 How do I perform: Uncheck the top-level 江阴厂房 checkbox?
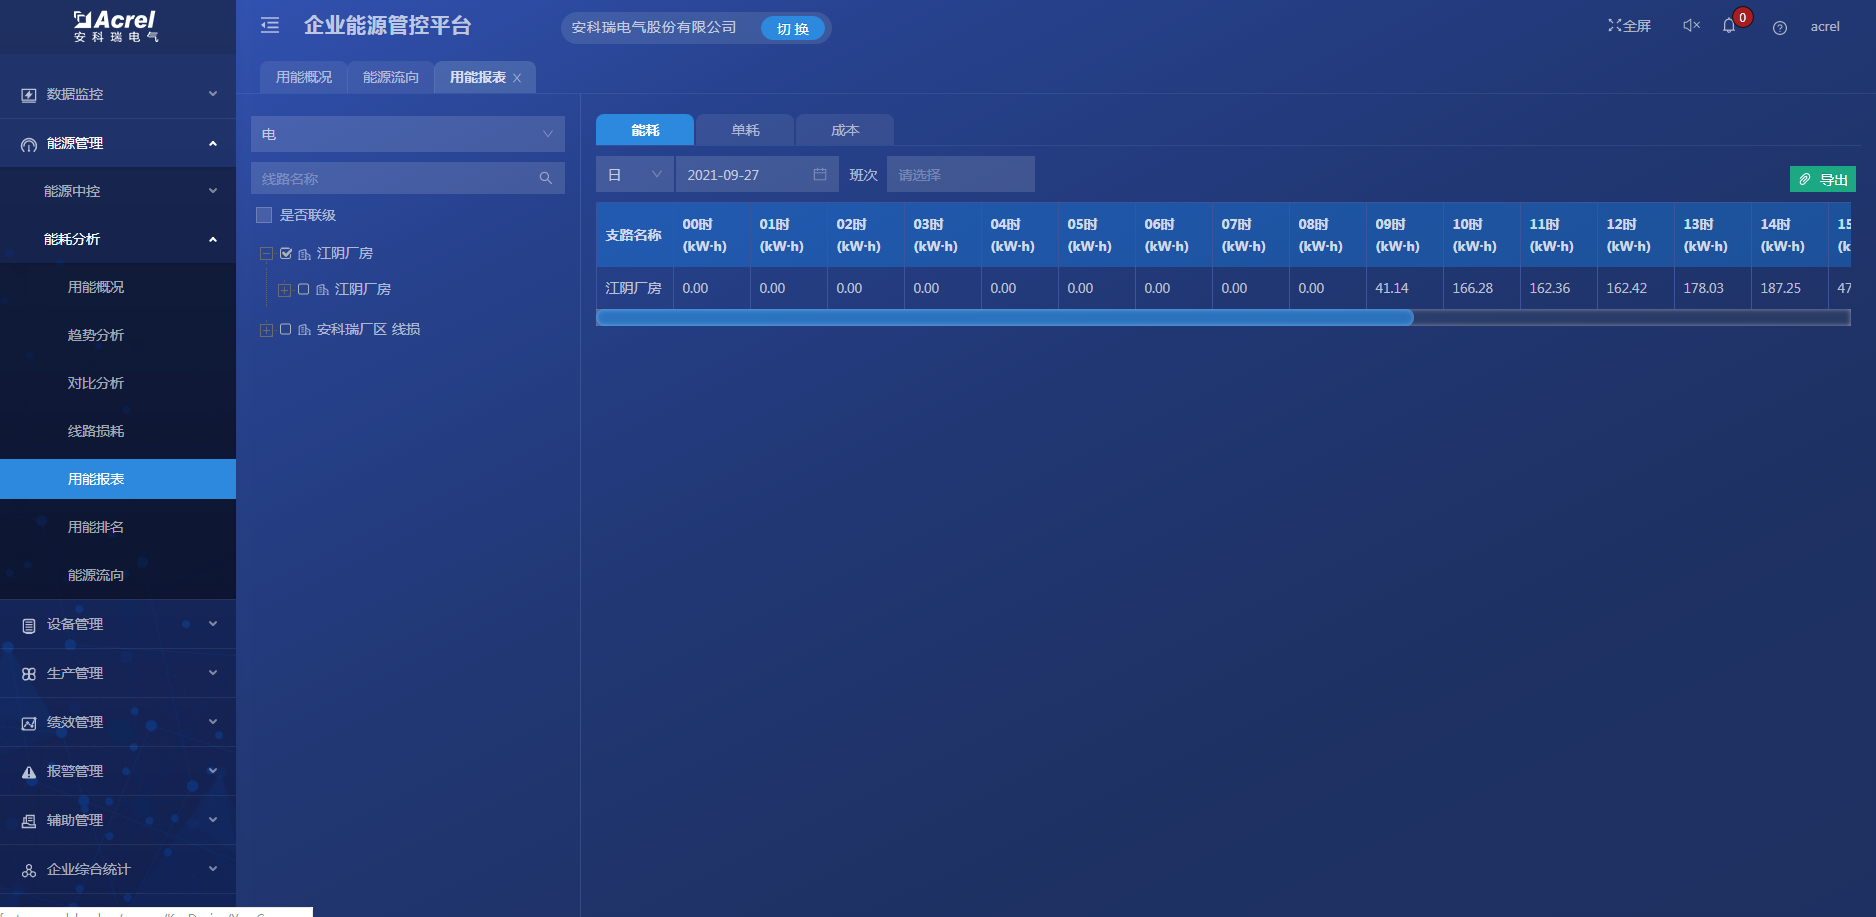click(286, 253)
